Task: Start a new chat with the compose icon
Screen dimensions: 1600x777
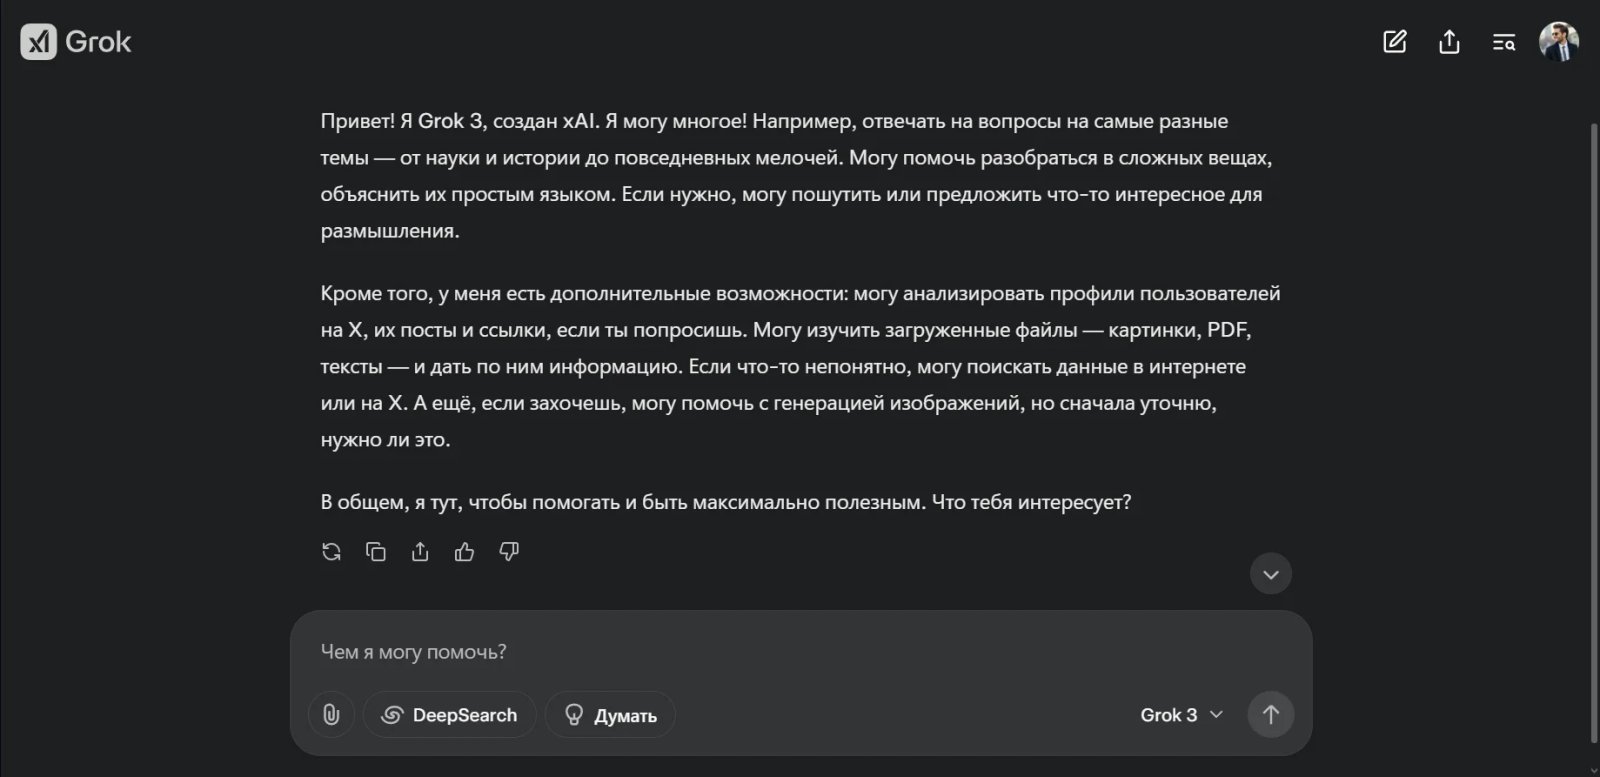Action: tap(1395, 42)
